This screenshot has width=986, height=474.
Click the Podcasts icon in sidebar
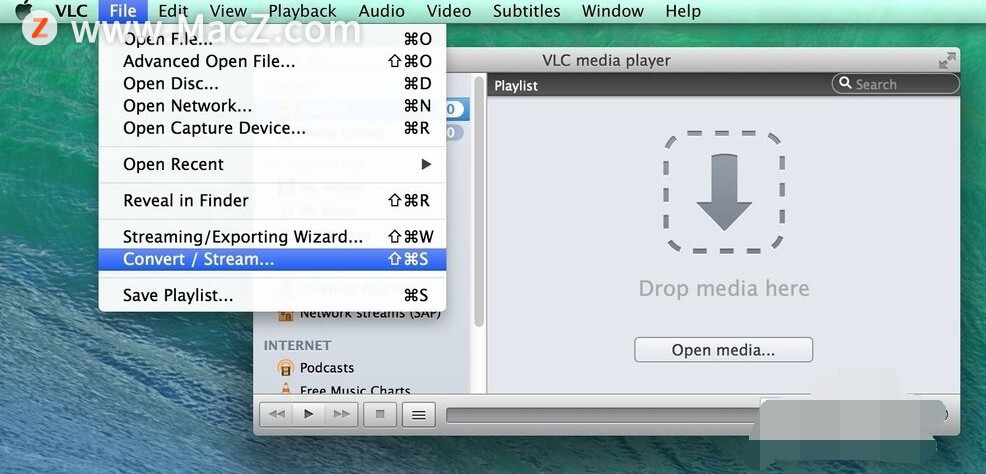point(285,368)
